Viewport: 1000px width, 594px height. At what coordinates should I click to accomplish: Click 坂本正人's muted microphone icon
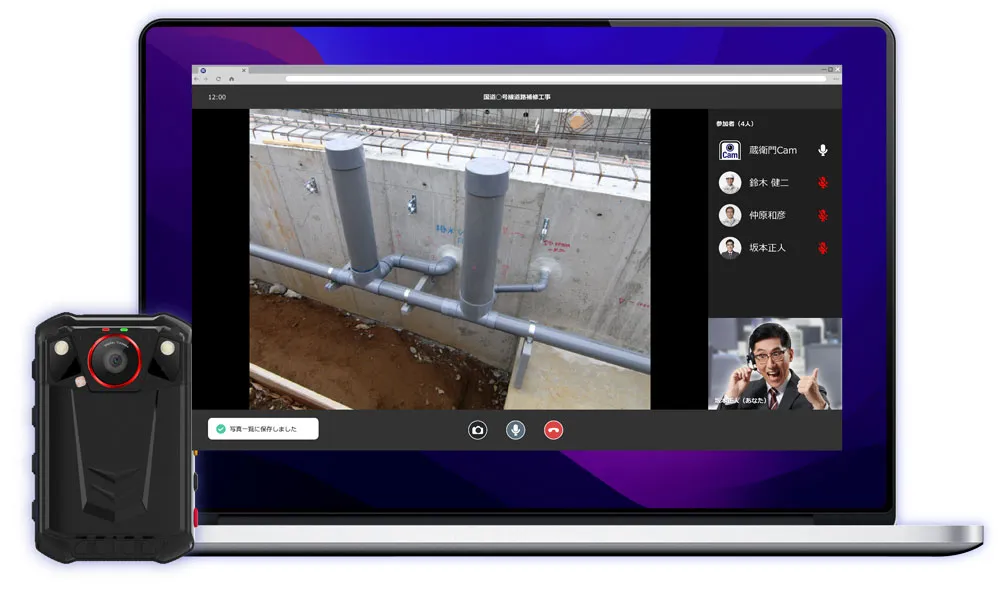[823, 248]
